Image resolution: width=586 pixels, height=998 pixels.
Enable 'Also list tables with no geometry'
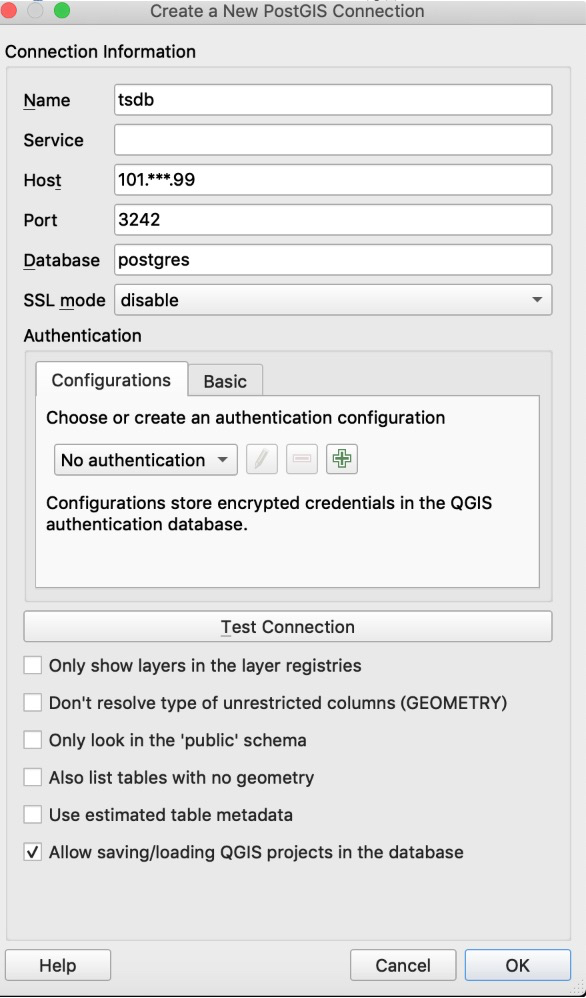point(32,777)
